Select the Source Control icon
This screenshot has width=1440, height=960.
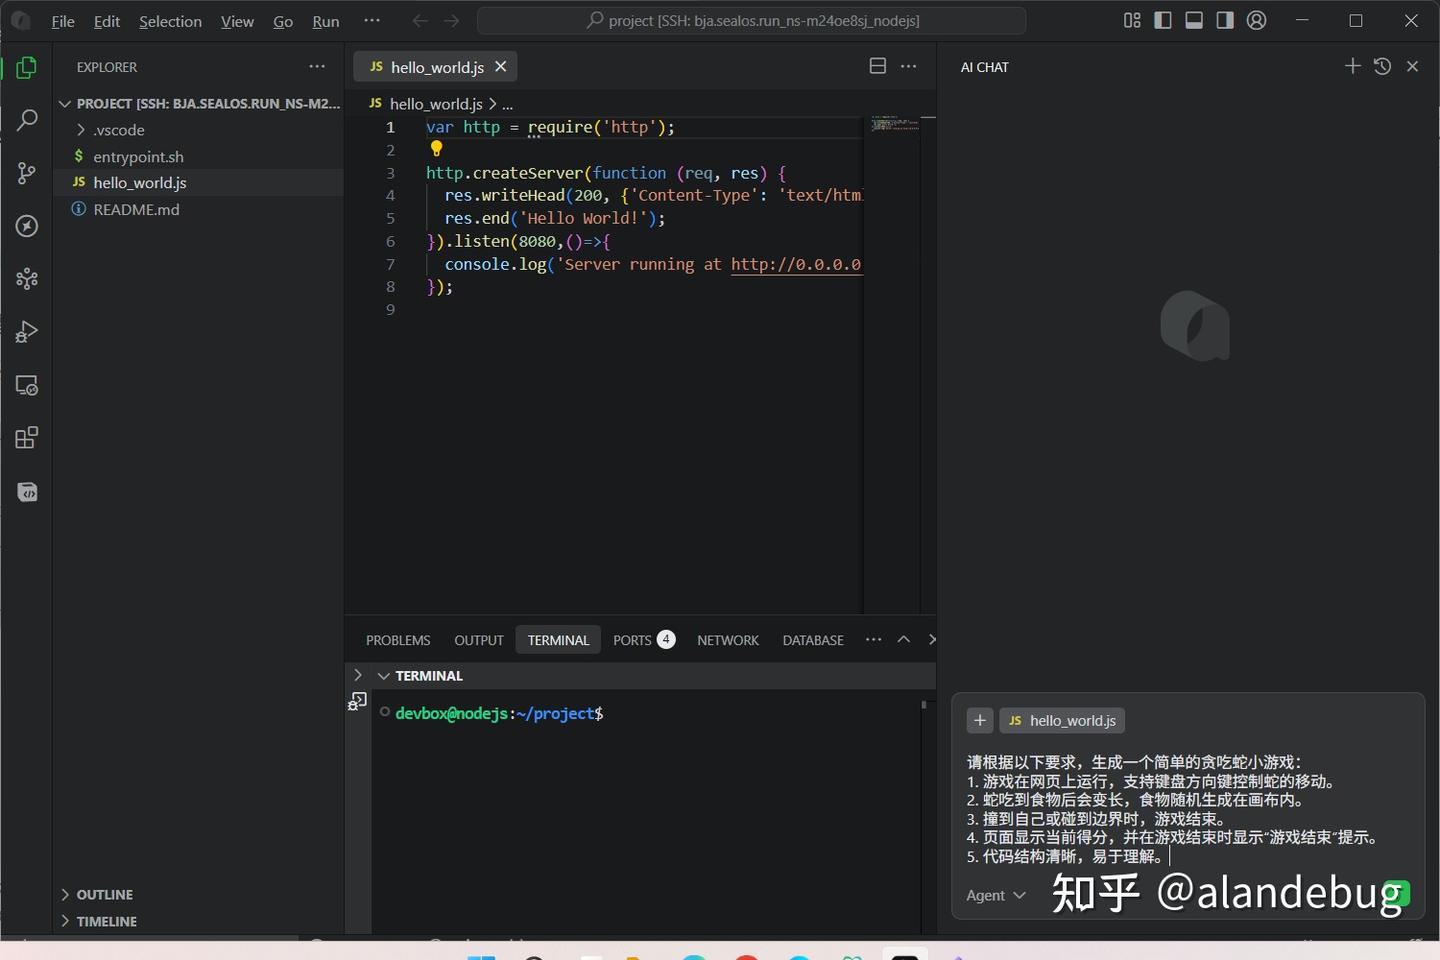(26, 172)
